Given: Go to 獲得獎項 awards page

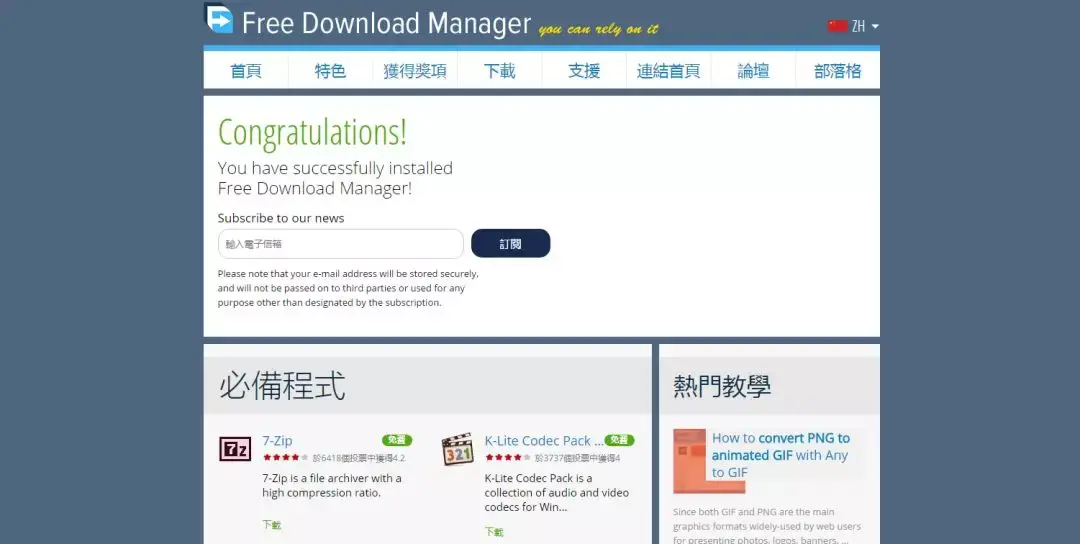Looking at the screenshot, I should 415,71.
